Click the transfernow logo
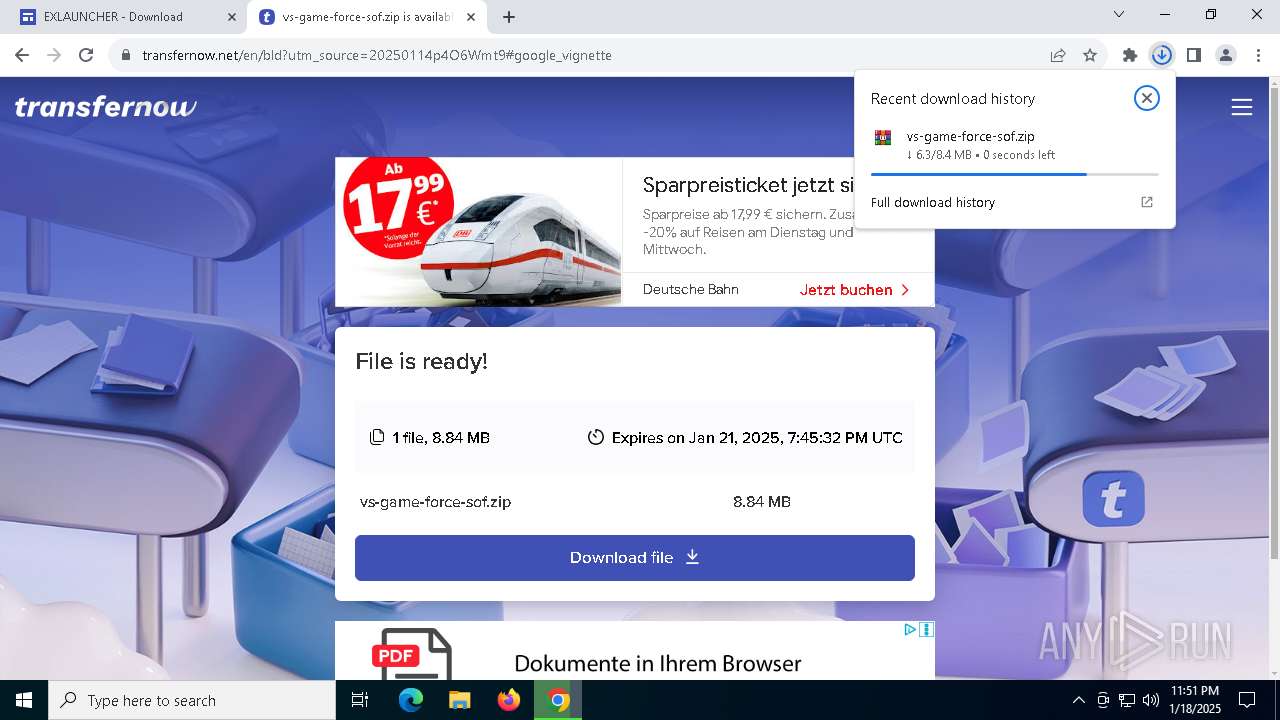1280x720 pixels. pos(106,107)
